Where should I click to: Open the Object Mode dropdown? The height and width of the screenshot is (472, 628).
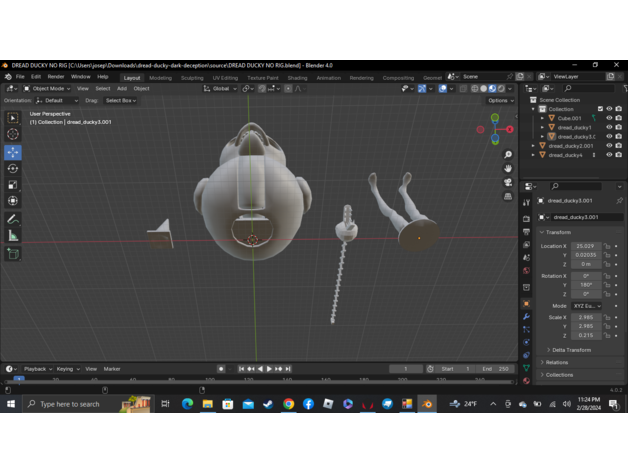pyautogui.click(x=48, y=88)
